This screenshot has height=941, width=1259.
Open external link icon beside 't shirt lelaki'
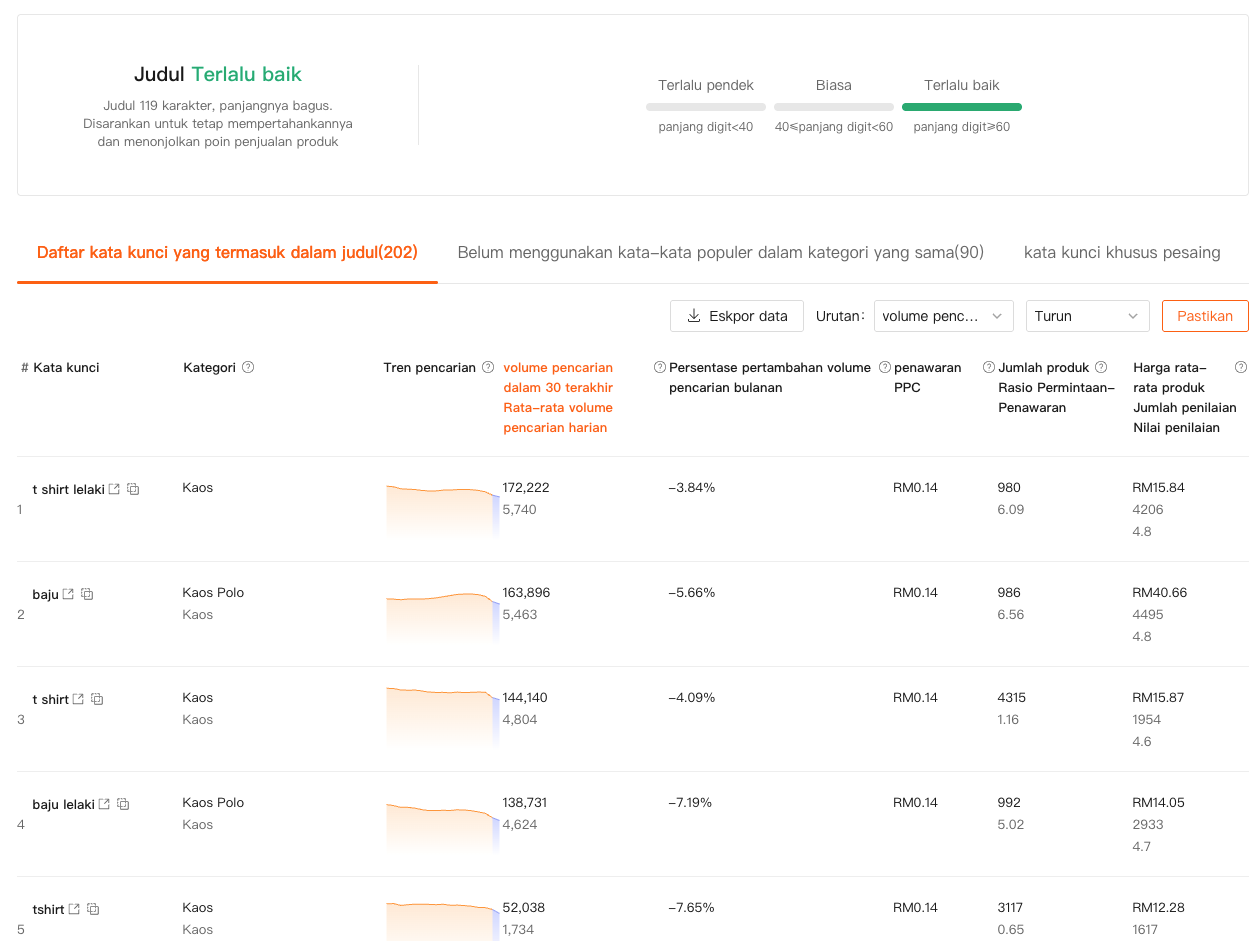114,489
